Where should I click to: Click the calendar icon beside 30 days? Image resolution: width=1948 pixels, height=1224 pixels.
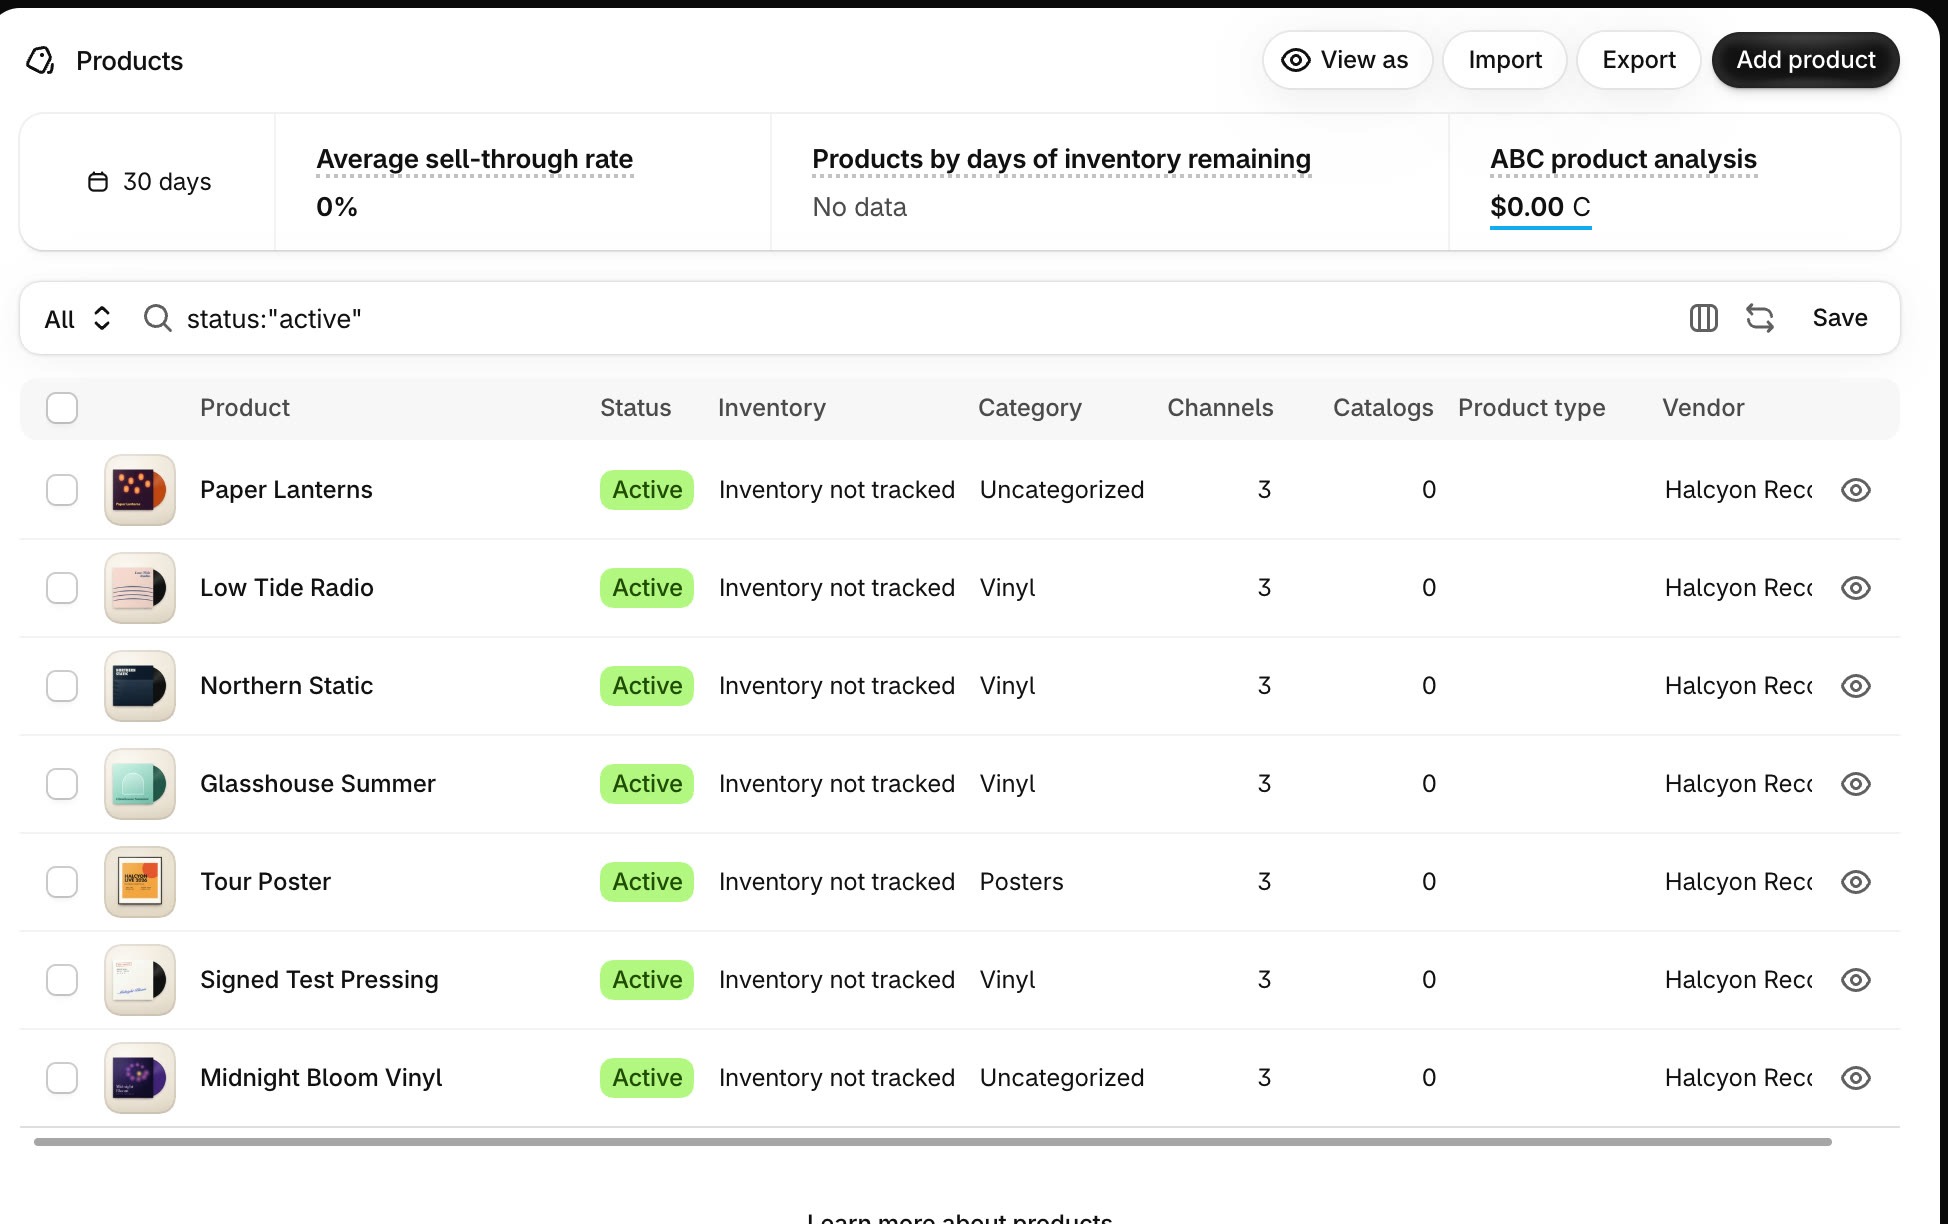(x=98, y=182)
